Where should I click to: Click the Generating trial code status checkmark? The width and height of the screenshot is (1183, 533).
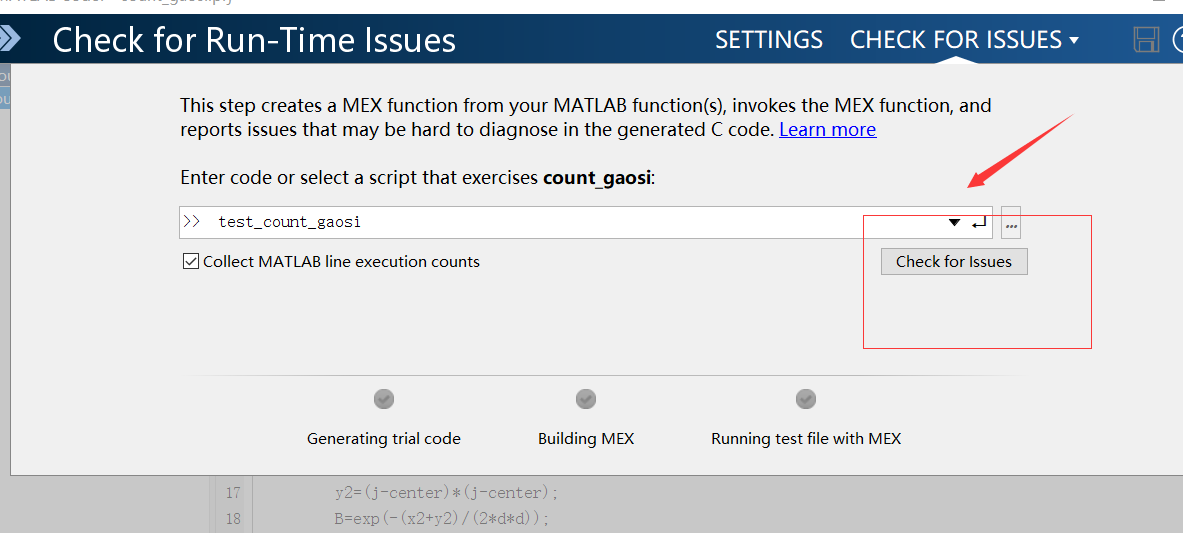[x=384, y=400]
